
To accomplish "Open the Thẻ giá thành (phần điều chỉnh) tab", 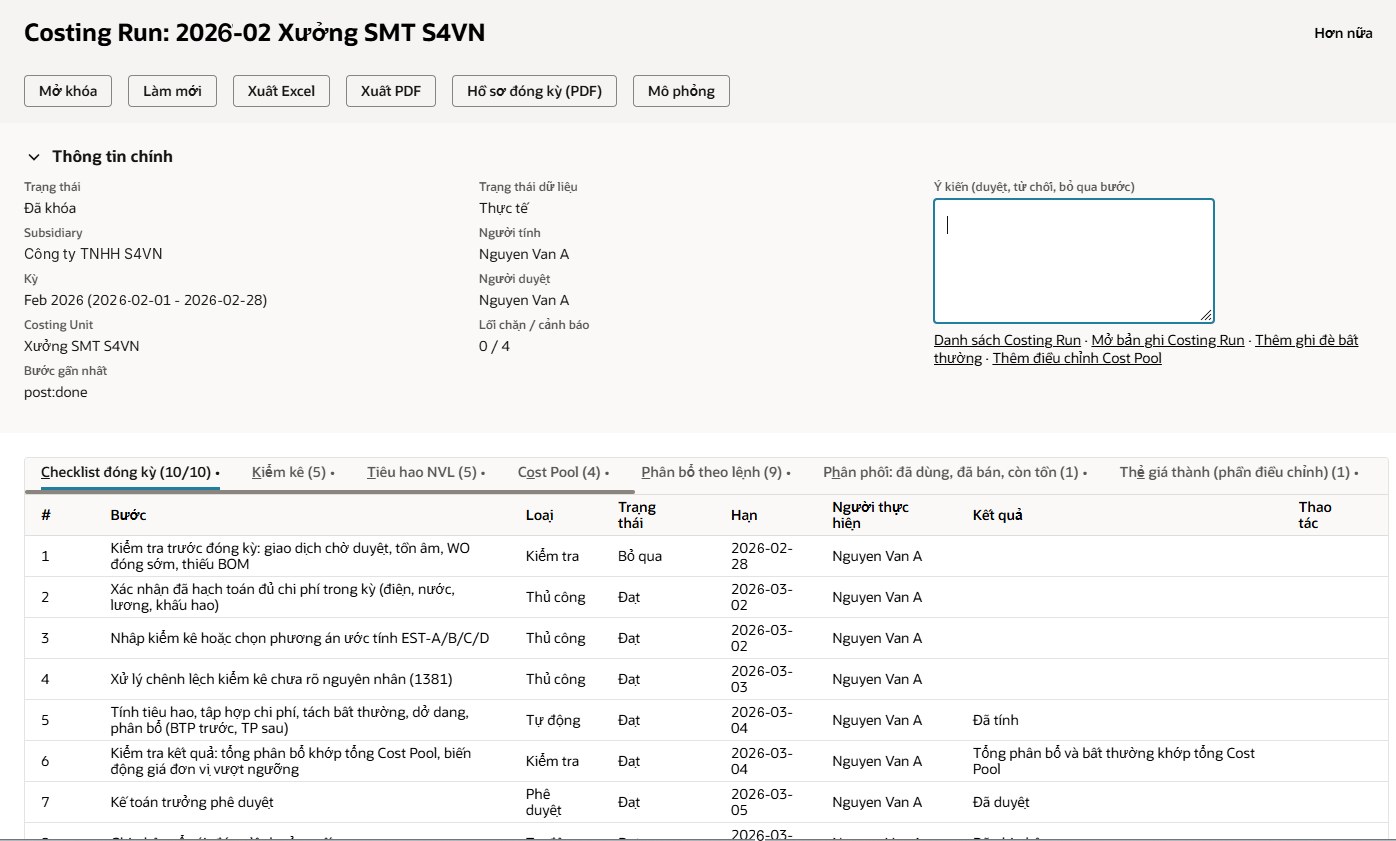I will [x=1239, y=472].
